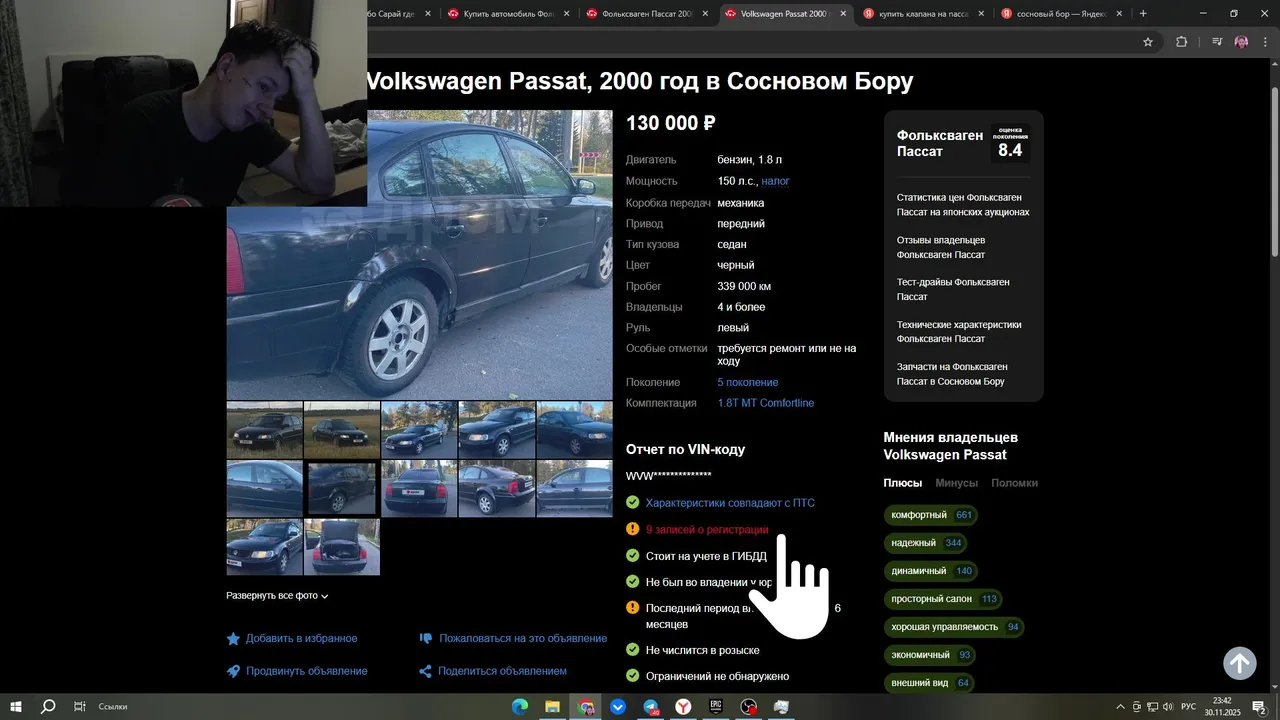
Task: Select the Минусы opinions tab
Action: click(956, 483)
